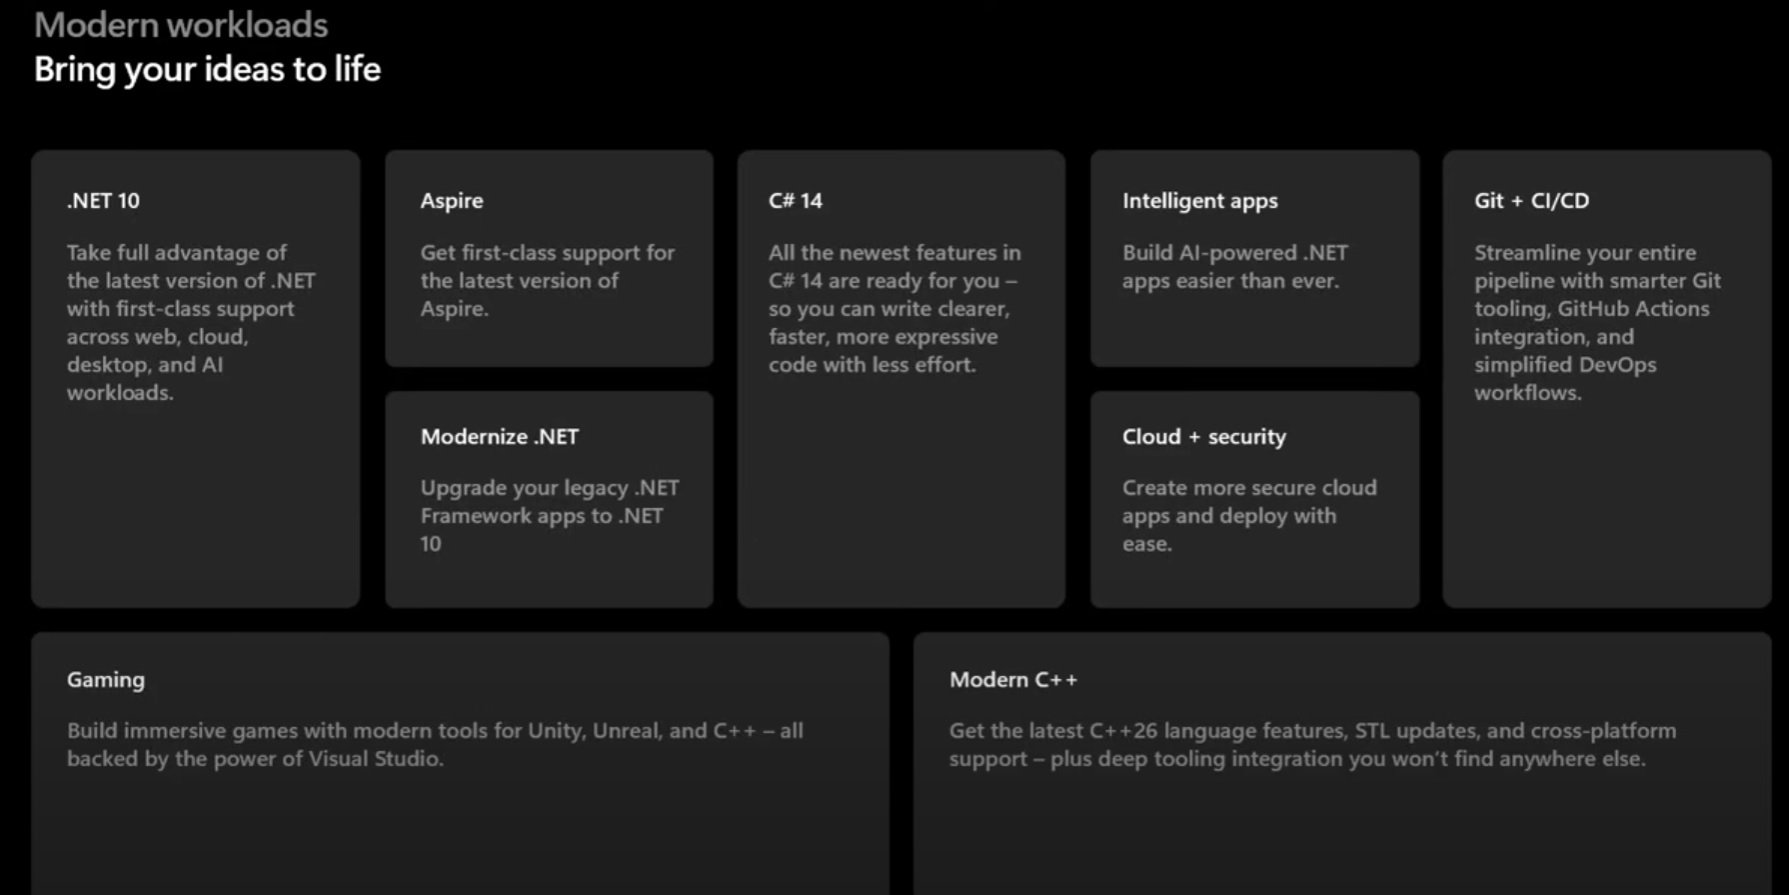Click 'Streamline your entire pipeline' description
The width and height of the screenshot is (1789, 895).
point(1597,322)
